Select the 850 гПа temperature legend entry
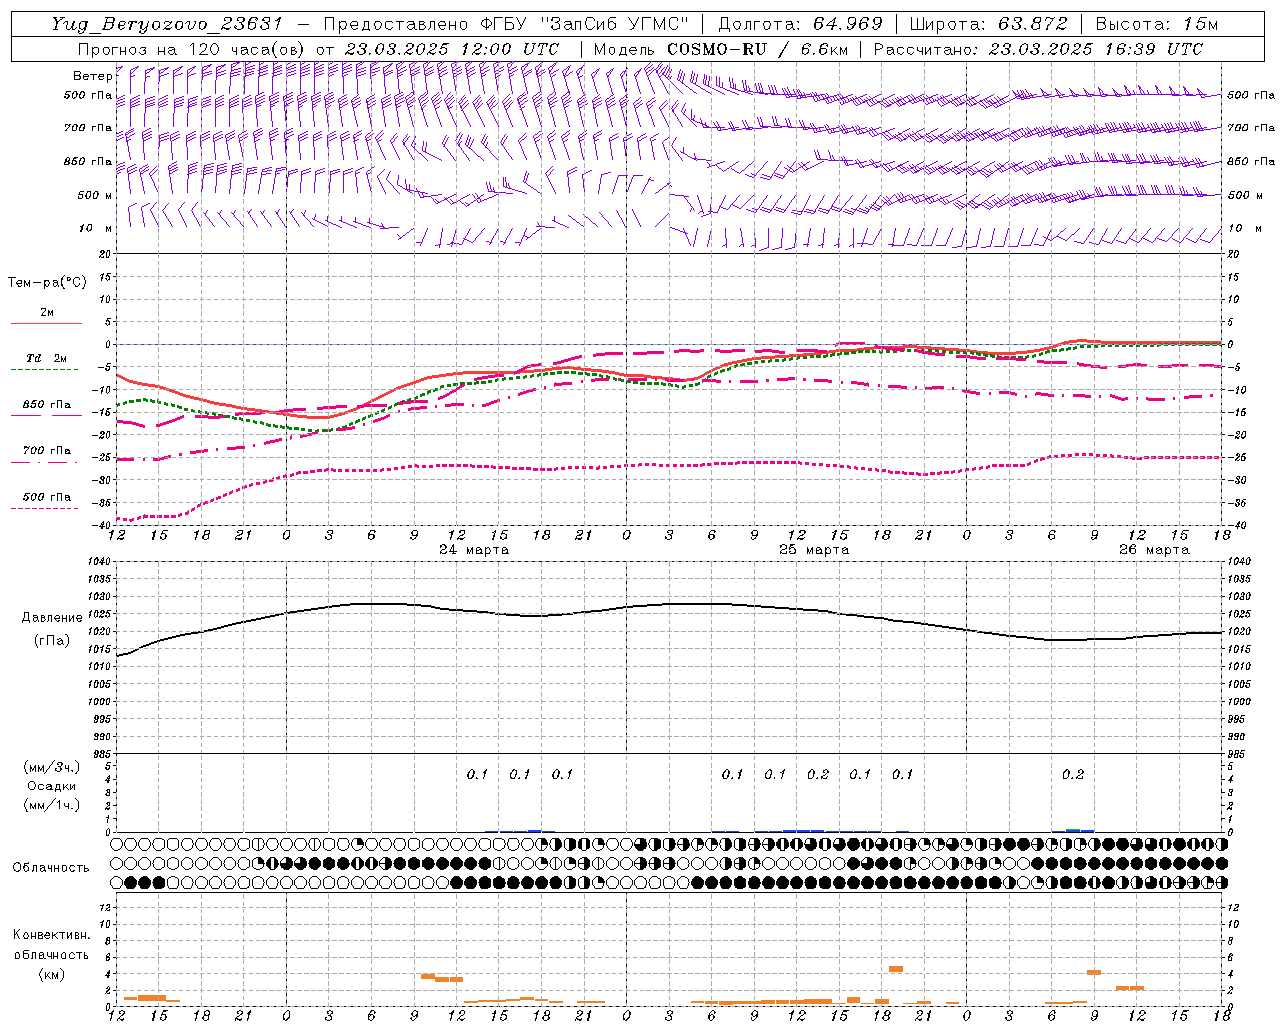The height and width of the screenshot is (1024, 1280). (x=47, y=405)
